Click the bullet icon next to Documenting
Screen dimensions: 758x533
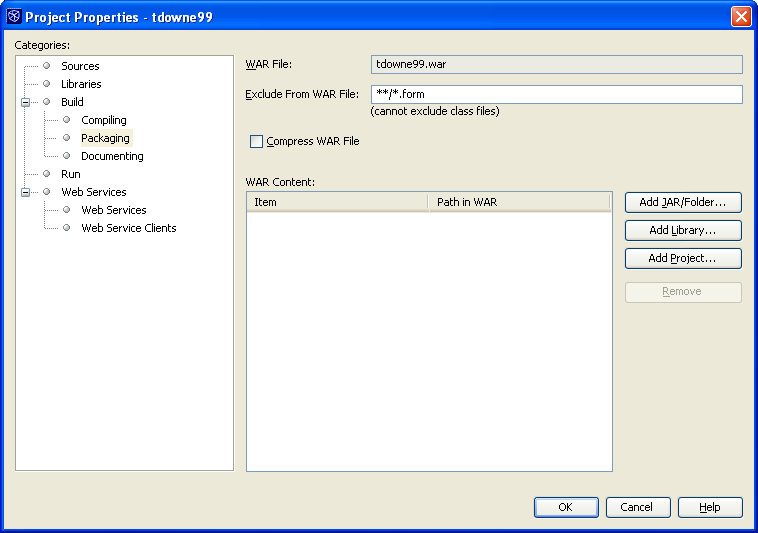coord(67,156)
